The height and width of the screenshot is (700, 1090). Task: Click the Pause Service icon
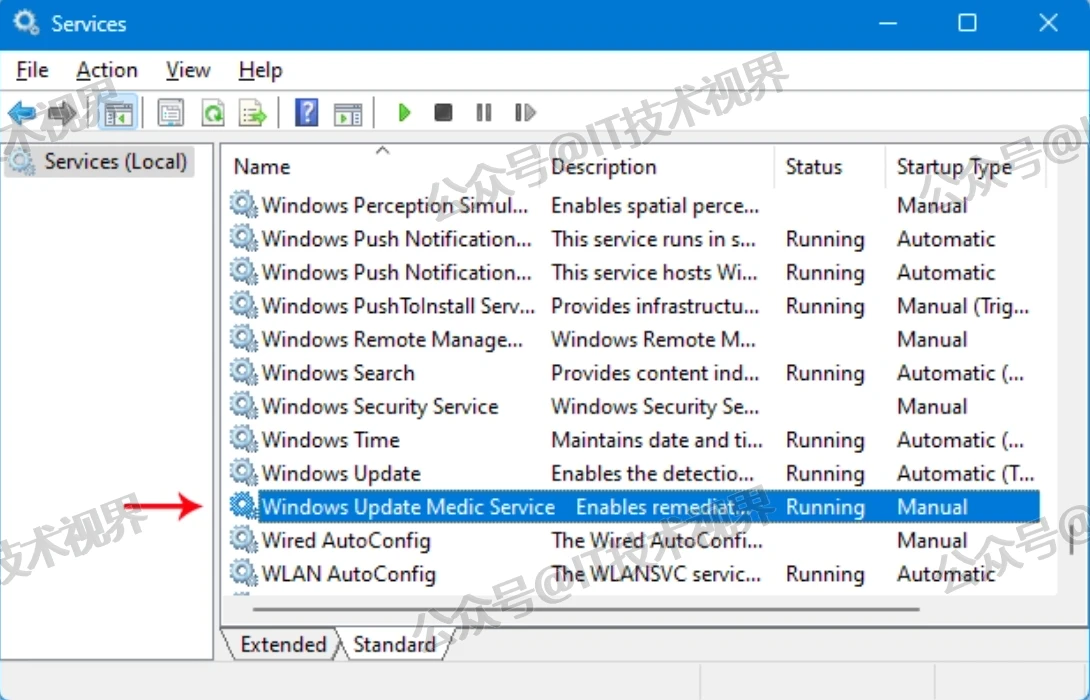tap(484, 113)
